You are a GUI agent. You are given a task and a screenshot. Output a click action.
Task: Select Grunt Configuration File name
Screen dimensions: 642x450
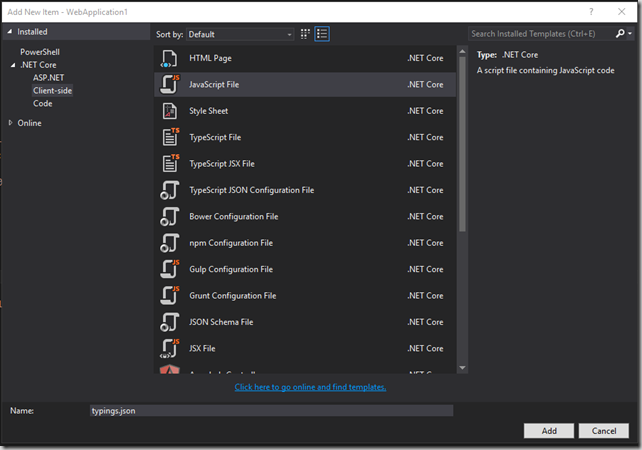pos(233,296)
